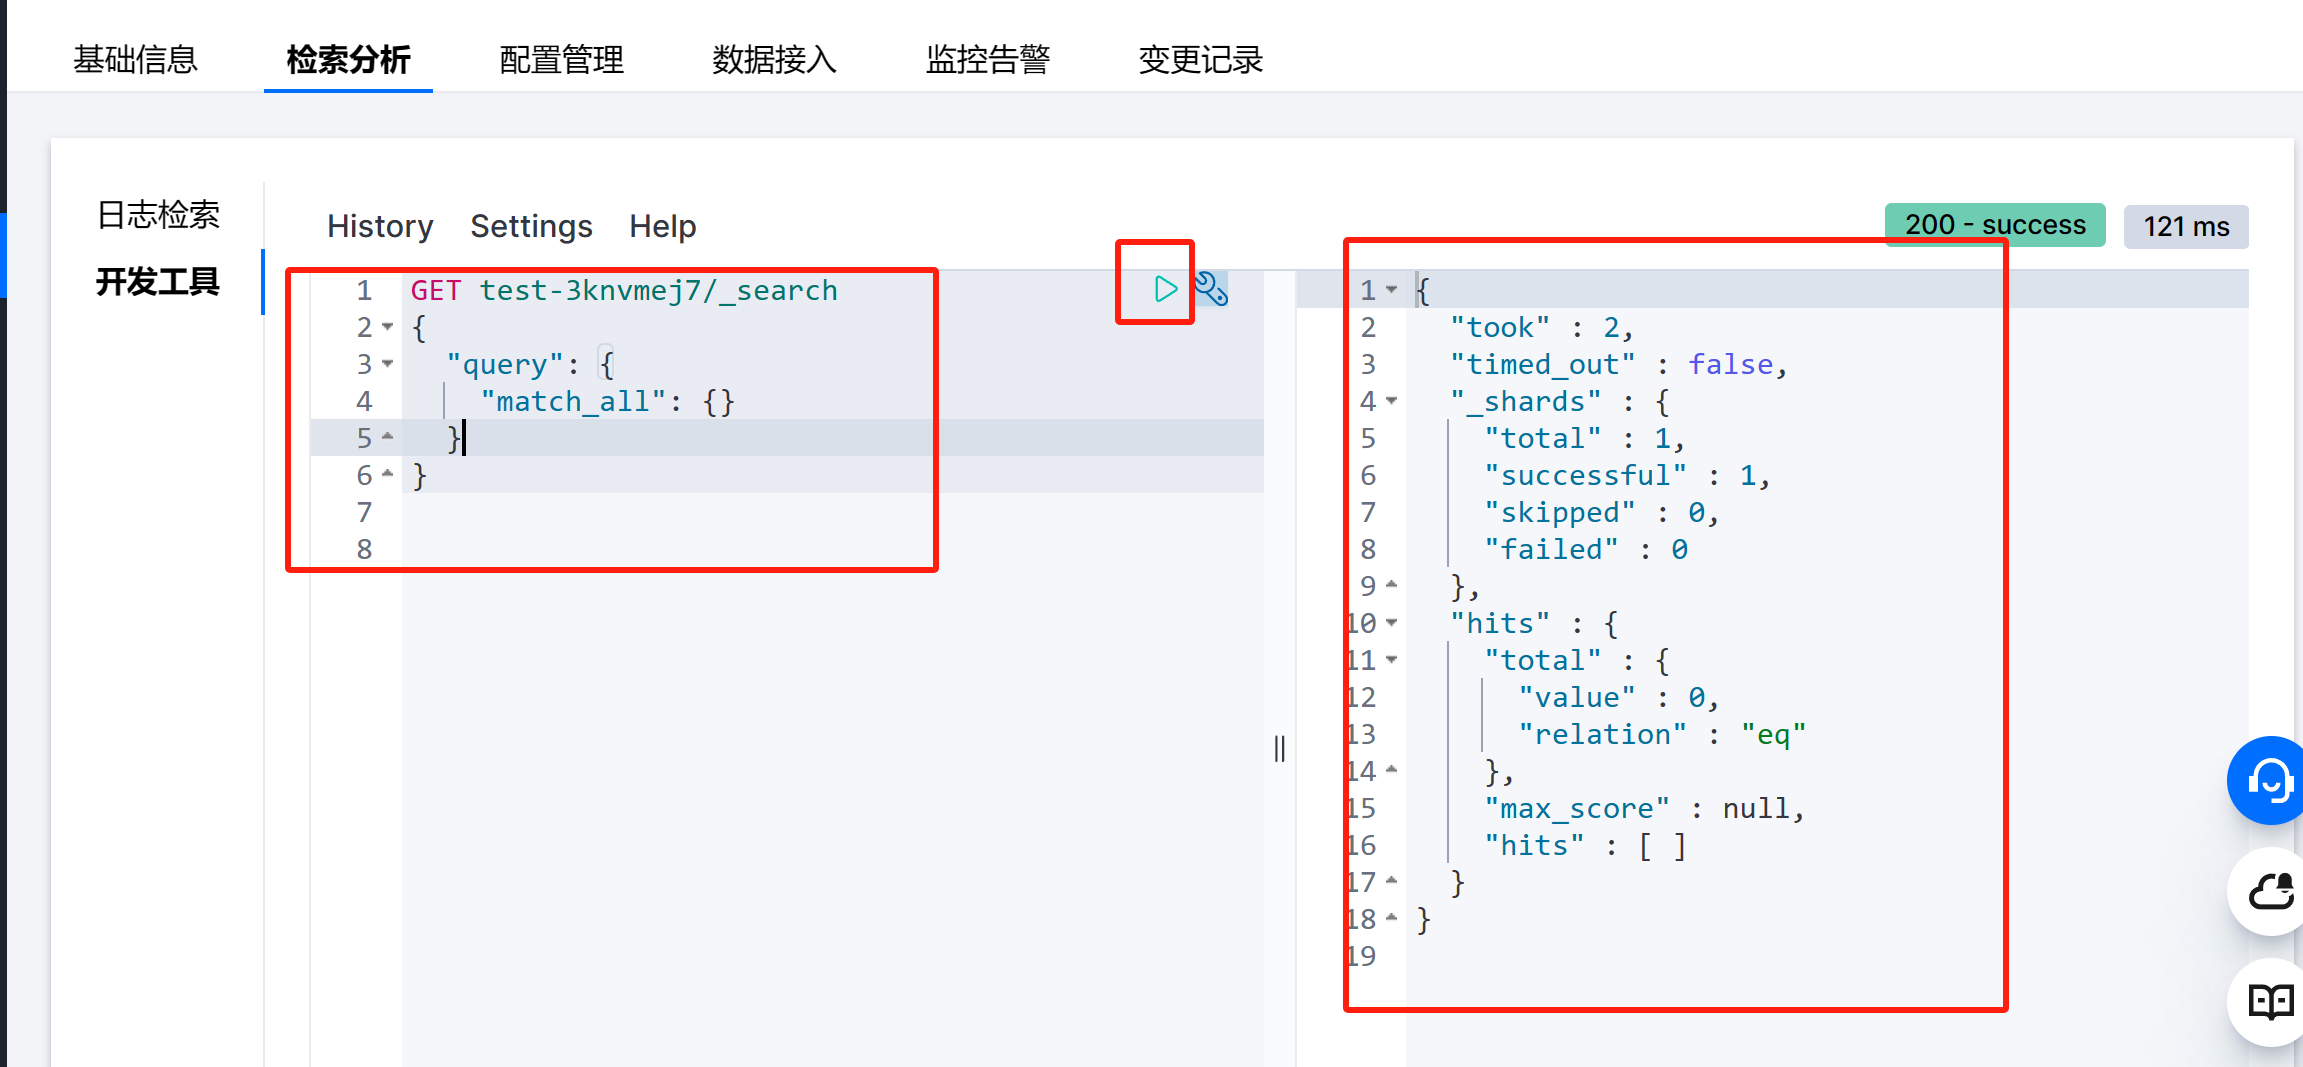Image resolution: width=2303 pixels, height=1067 pixels.
Task: Collapse the "_shards" block in the response
Action: [x=1391, y=401]
